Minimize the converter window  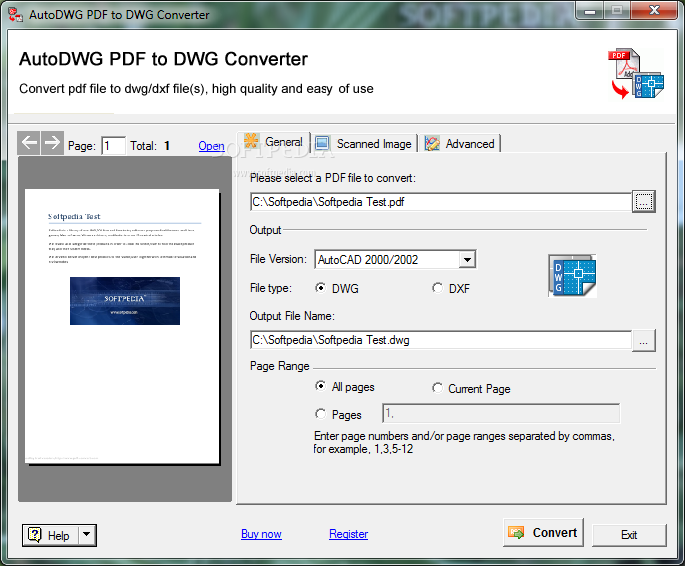point(590,10)
